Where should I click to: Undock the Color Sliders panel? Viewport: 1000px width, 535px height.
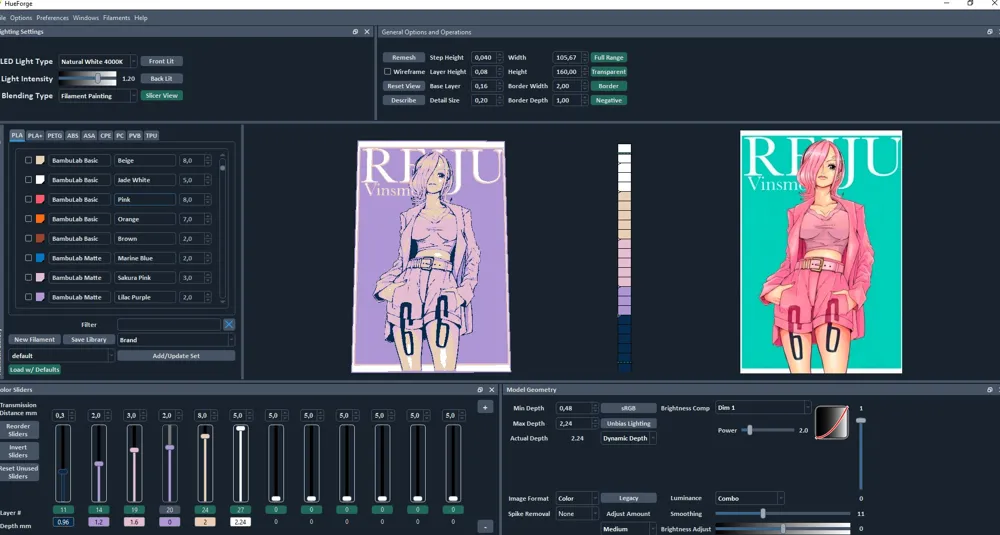[x=480, y=390]
